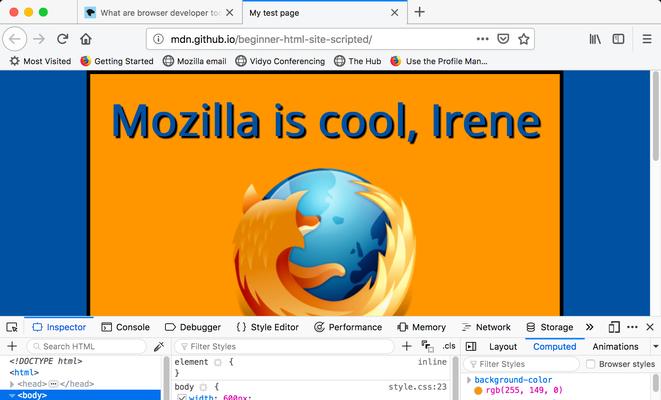Click the Firefox logo image
Image resolution: width=661 pixels, height=400 pixels.
click(324, 242)
